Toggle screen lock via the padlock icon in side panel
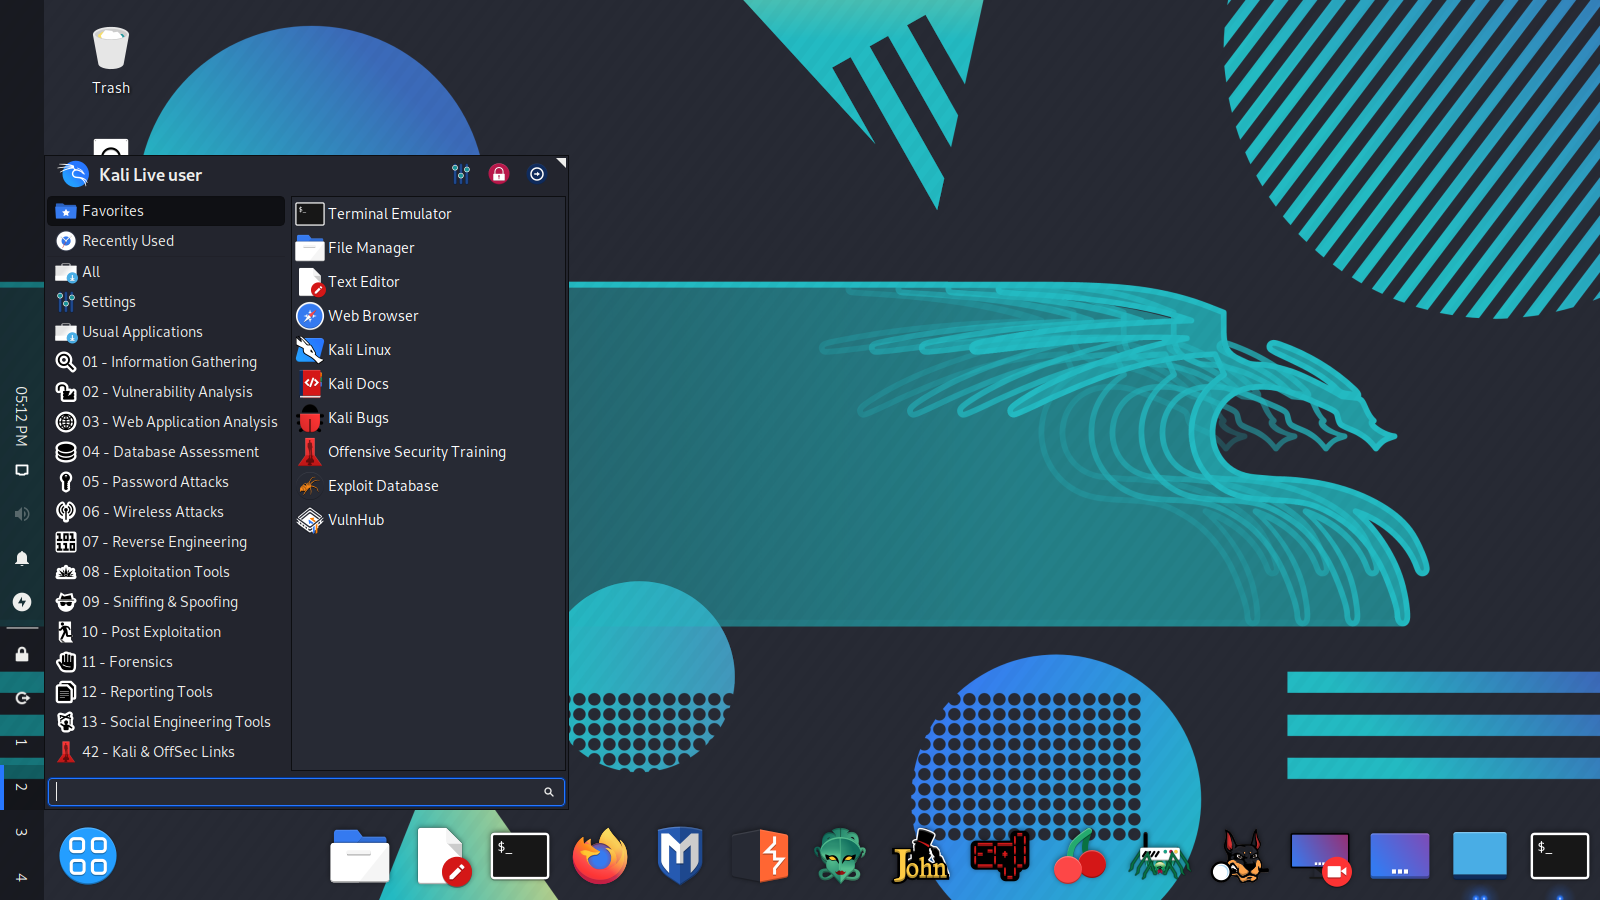This screenshot has height=900, width=1600. click(x=21, y=653)
